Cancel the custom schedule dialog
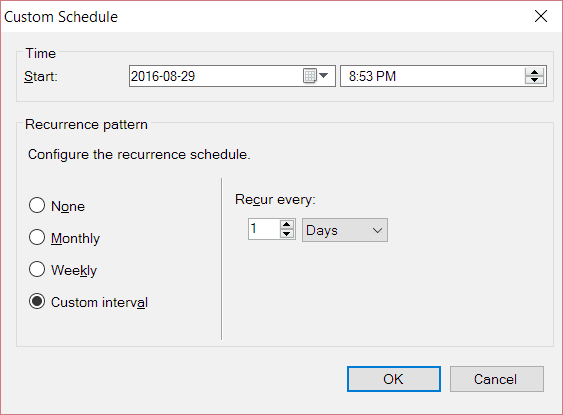 coord(497,379)
